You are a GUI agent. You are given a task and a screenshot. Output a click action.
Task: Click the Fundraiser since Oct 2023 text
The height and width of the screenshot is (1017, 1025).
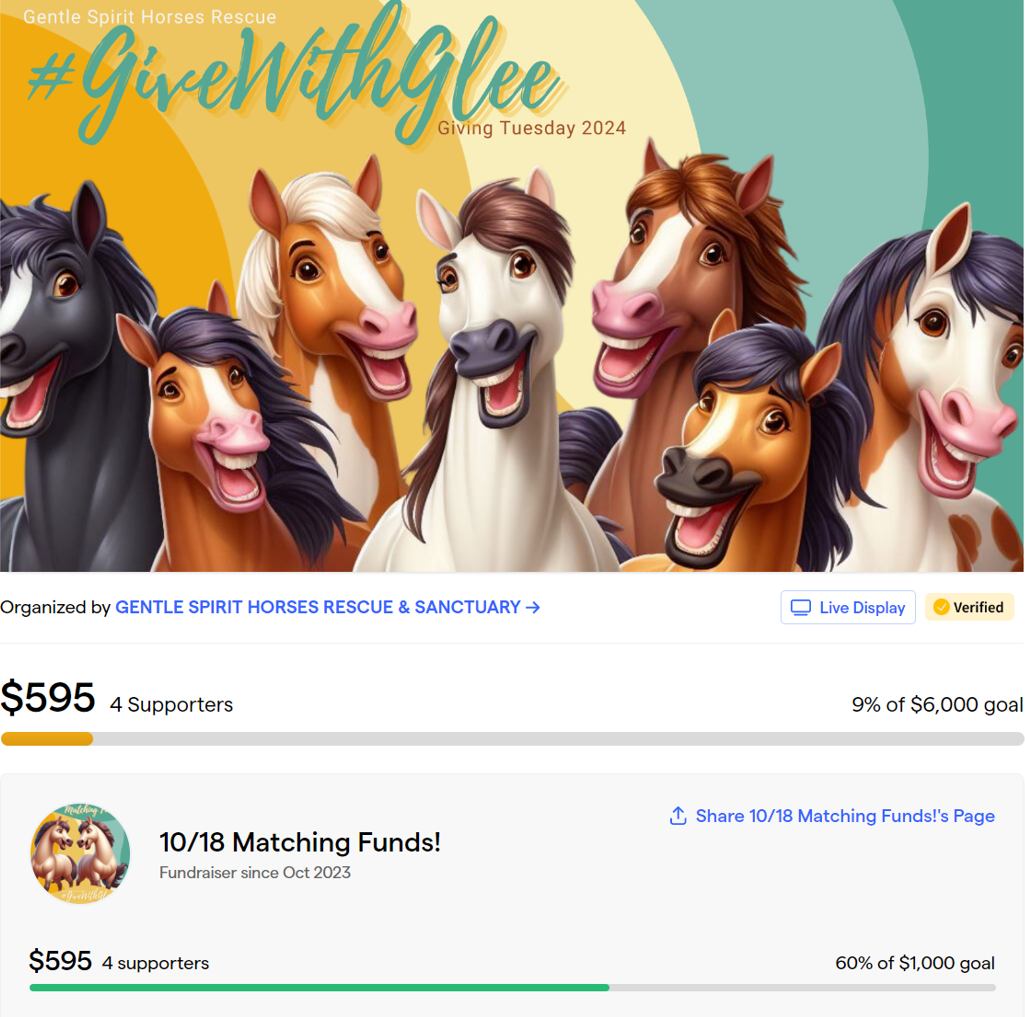click(x=255, y=872)
